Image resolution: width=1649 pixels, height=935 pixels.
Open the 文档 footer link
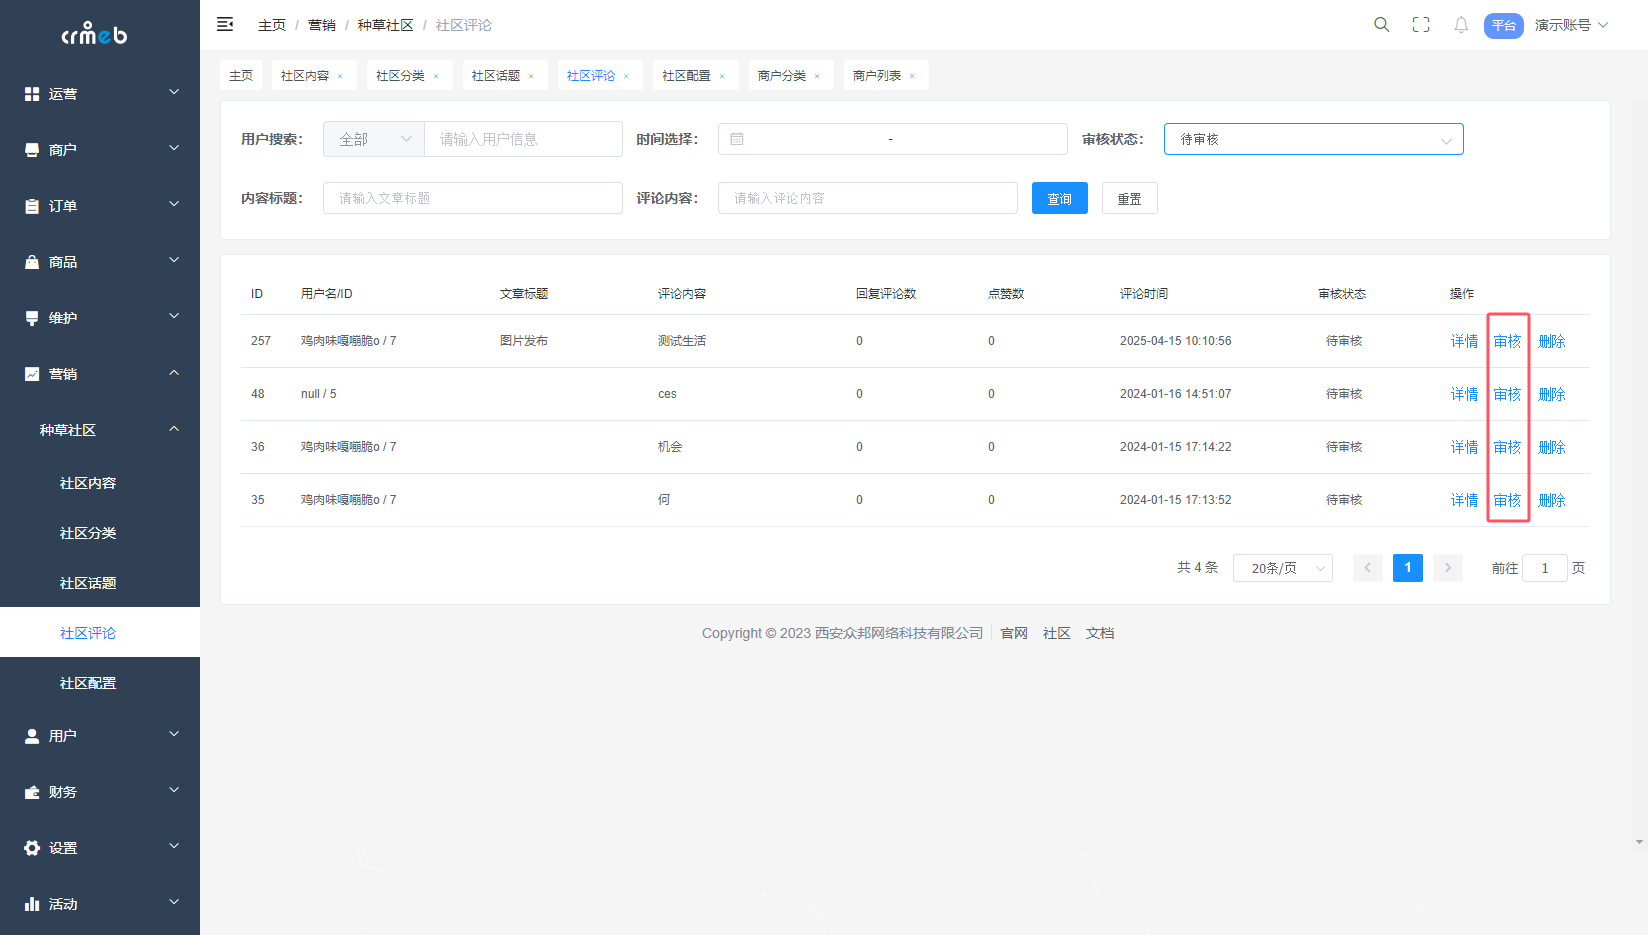coord(1100,633)
